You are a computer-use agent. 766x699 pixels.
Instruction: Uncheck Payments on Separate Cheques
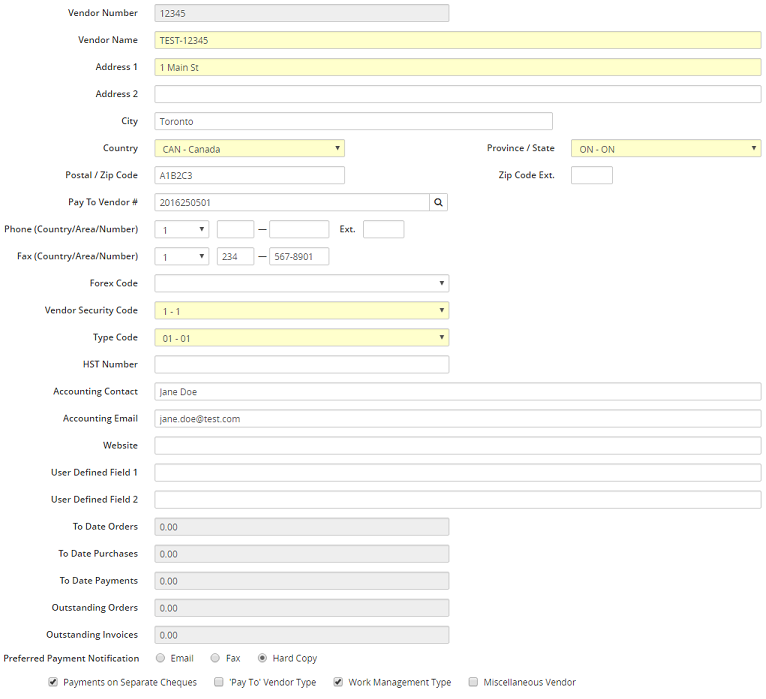(x=52, y=682)
